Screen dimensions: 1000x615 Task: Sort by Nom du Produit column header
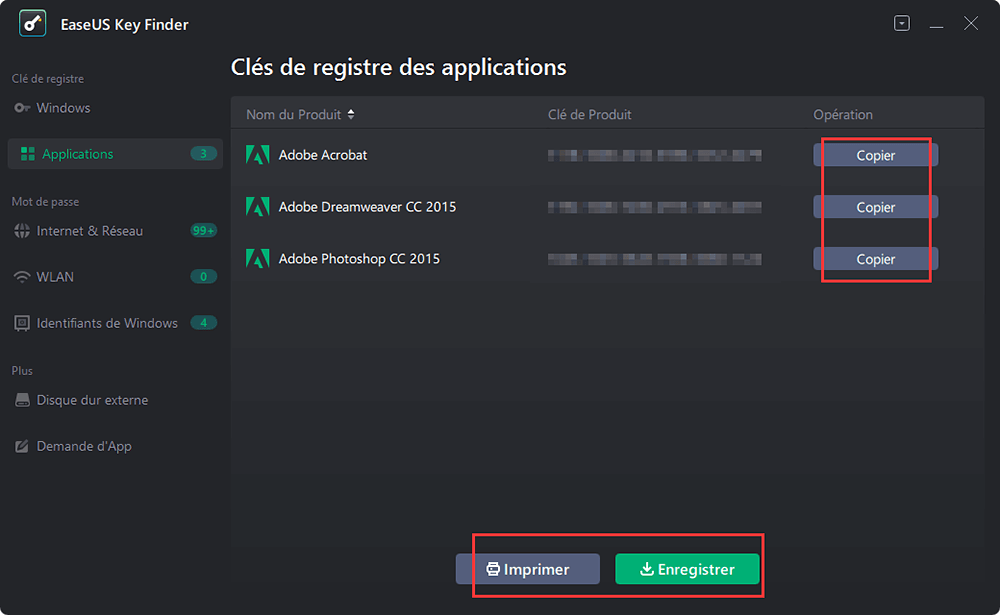(293, 115)
